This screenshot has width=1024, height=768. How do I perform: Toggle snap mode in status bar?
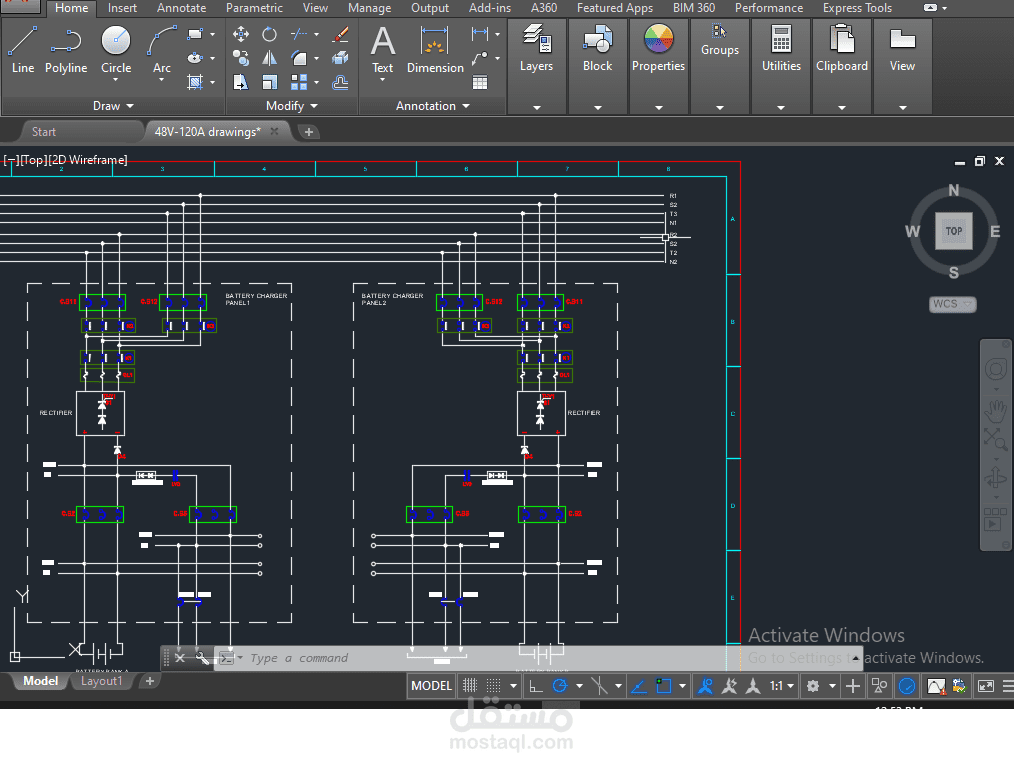point(494,686)
